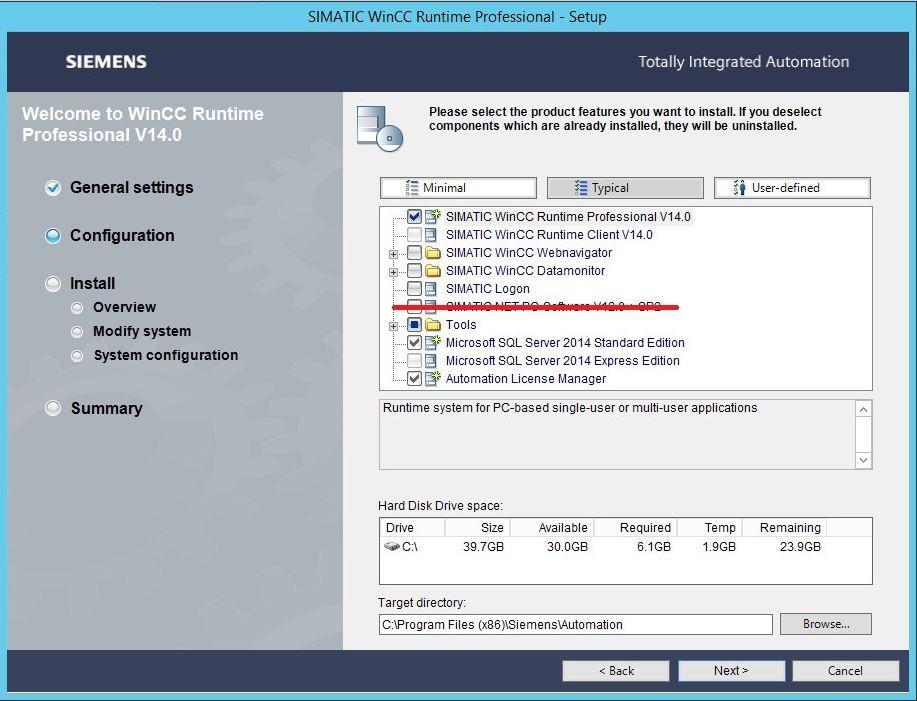Cancel the setup

846,671
